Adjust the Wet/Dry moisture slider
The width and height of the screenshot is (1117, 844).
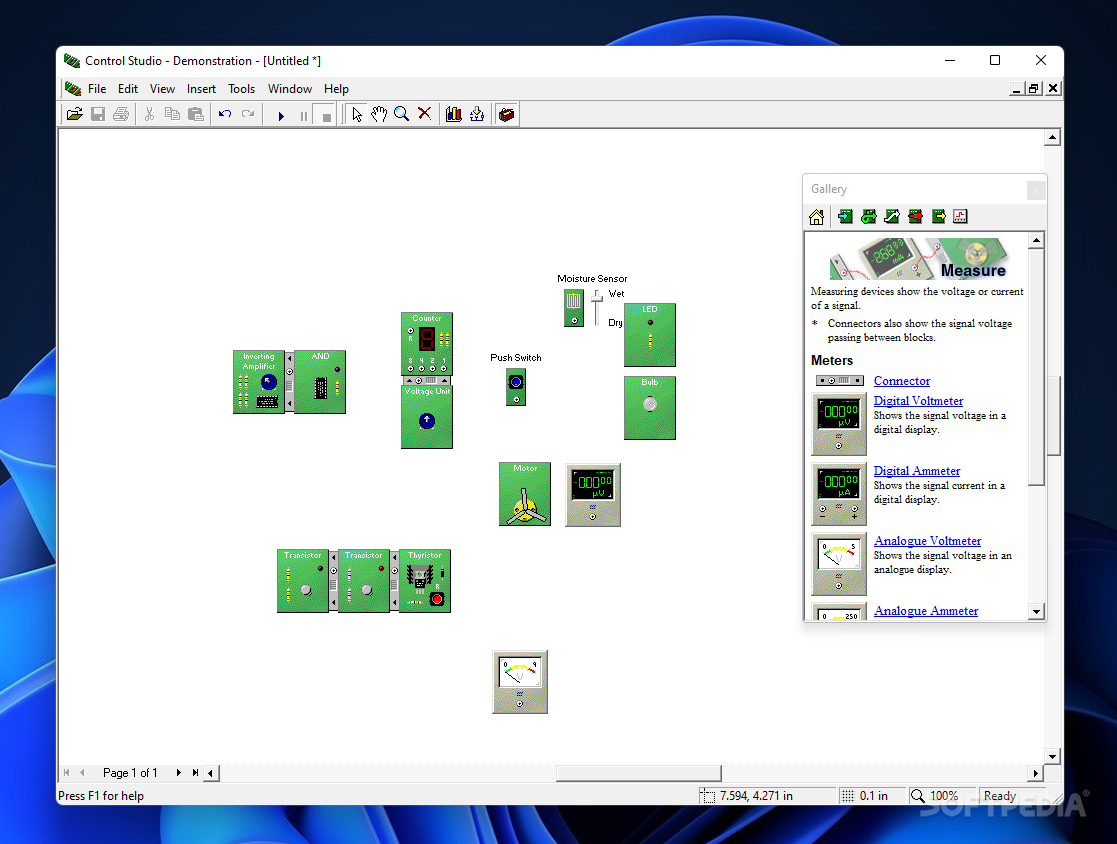(x=597, y=299)
